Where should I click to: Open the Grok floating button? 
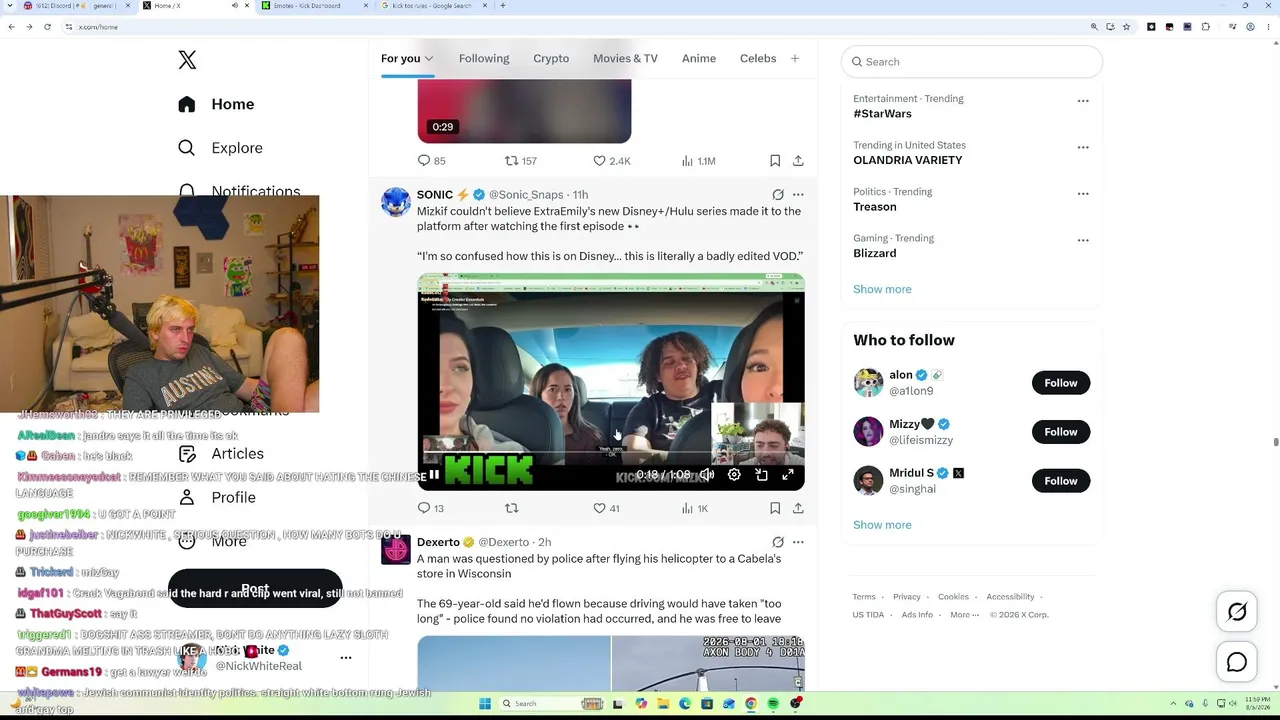coord(1237,612)
